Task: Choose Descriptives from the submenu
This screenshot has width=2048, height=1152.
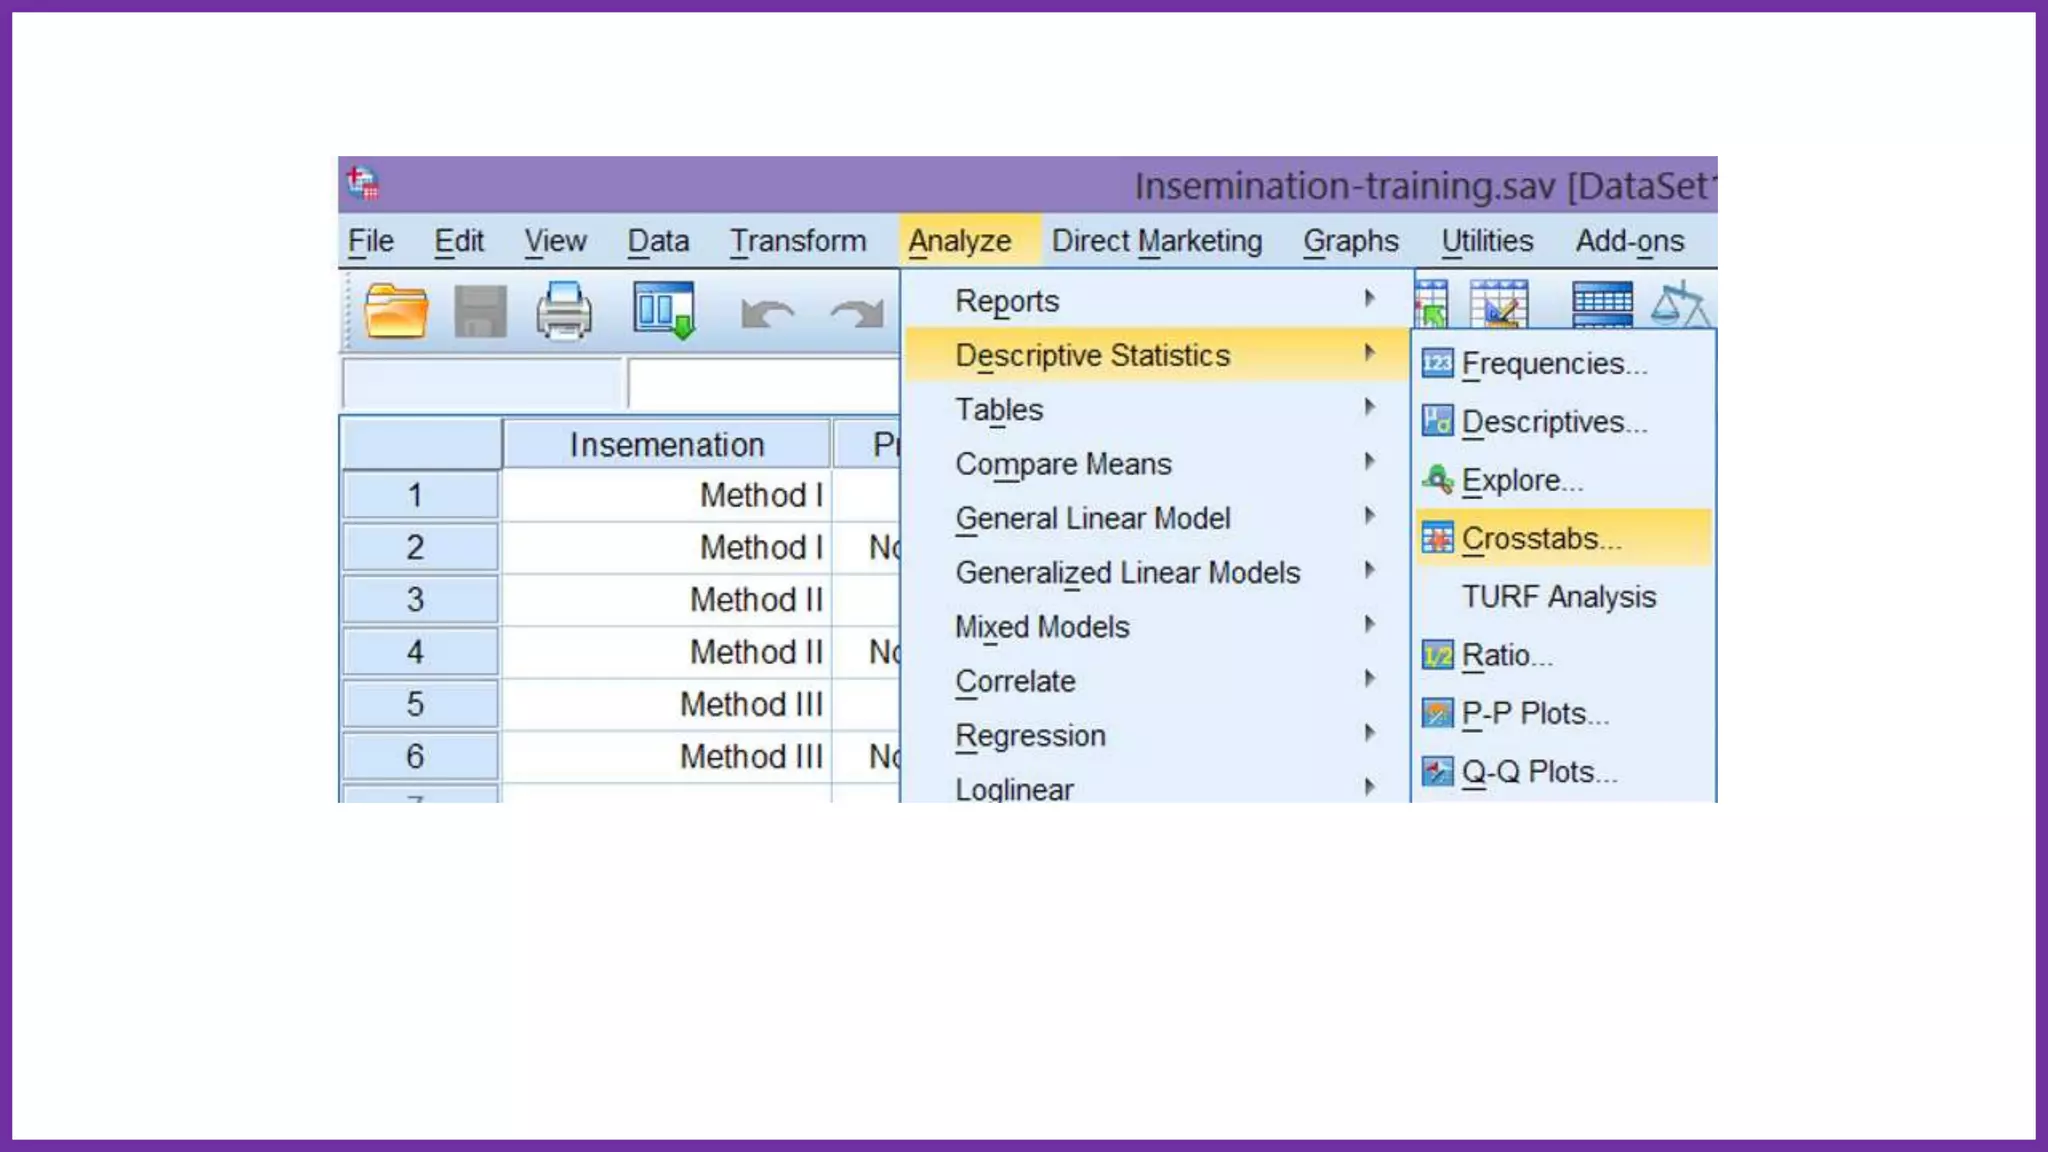Action: tap(1553, 422)
